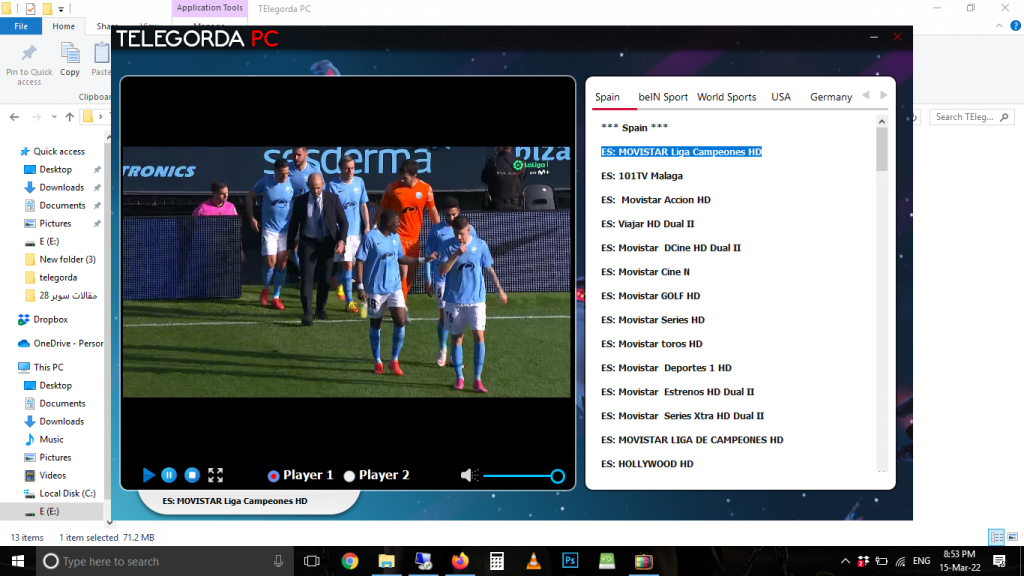The height and width of the screenshot is (576, 1024).
Task: Switch to the Home ribbon tab
Action: (63, 26)
